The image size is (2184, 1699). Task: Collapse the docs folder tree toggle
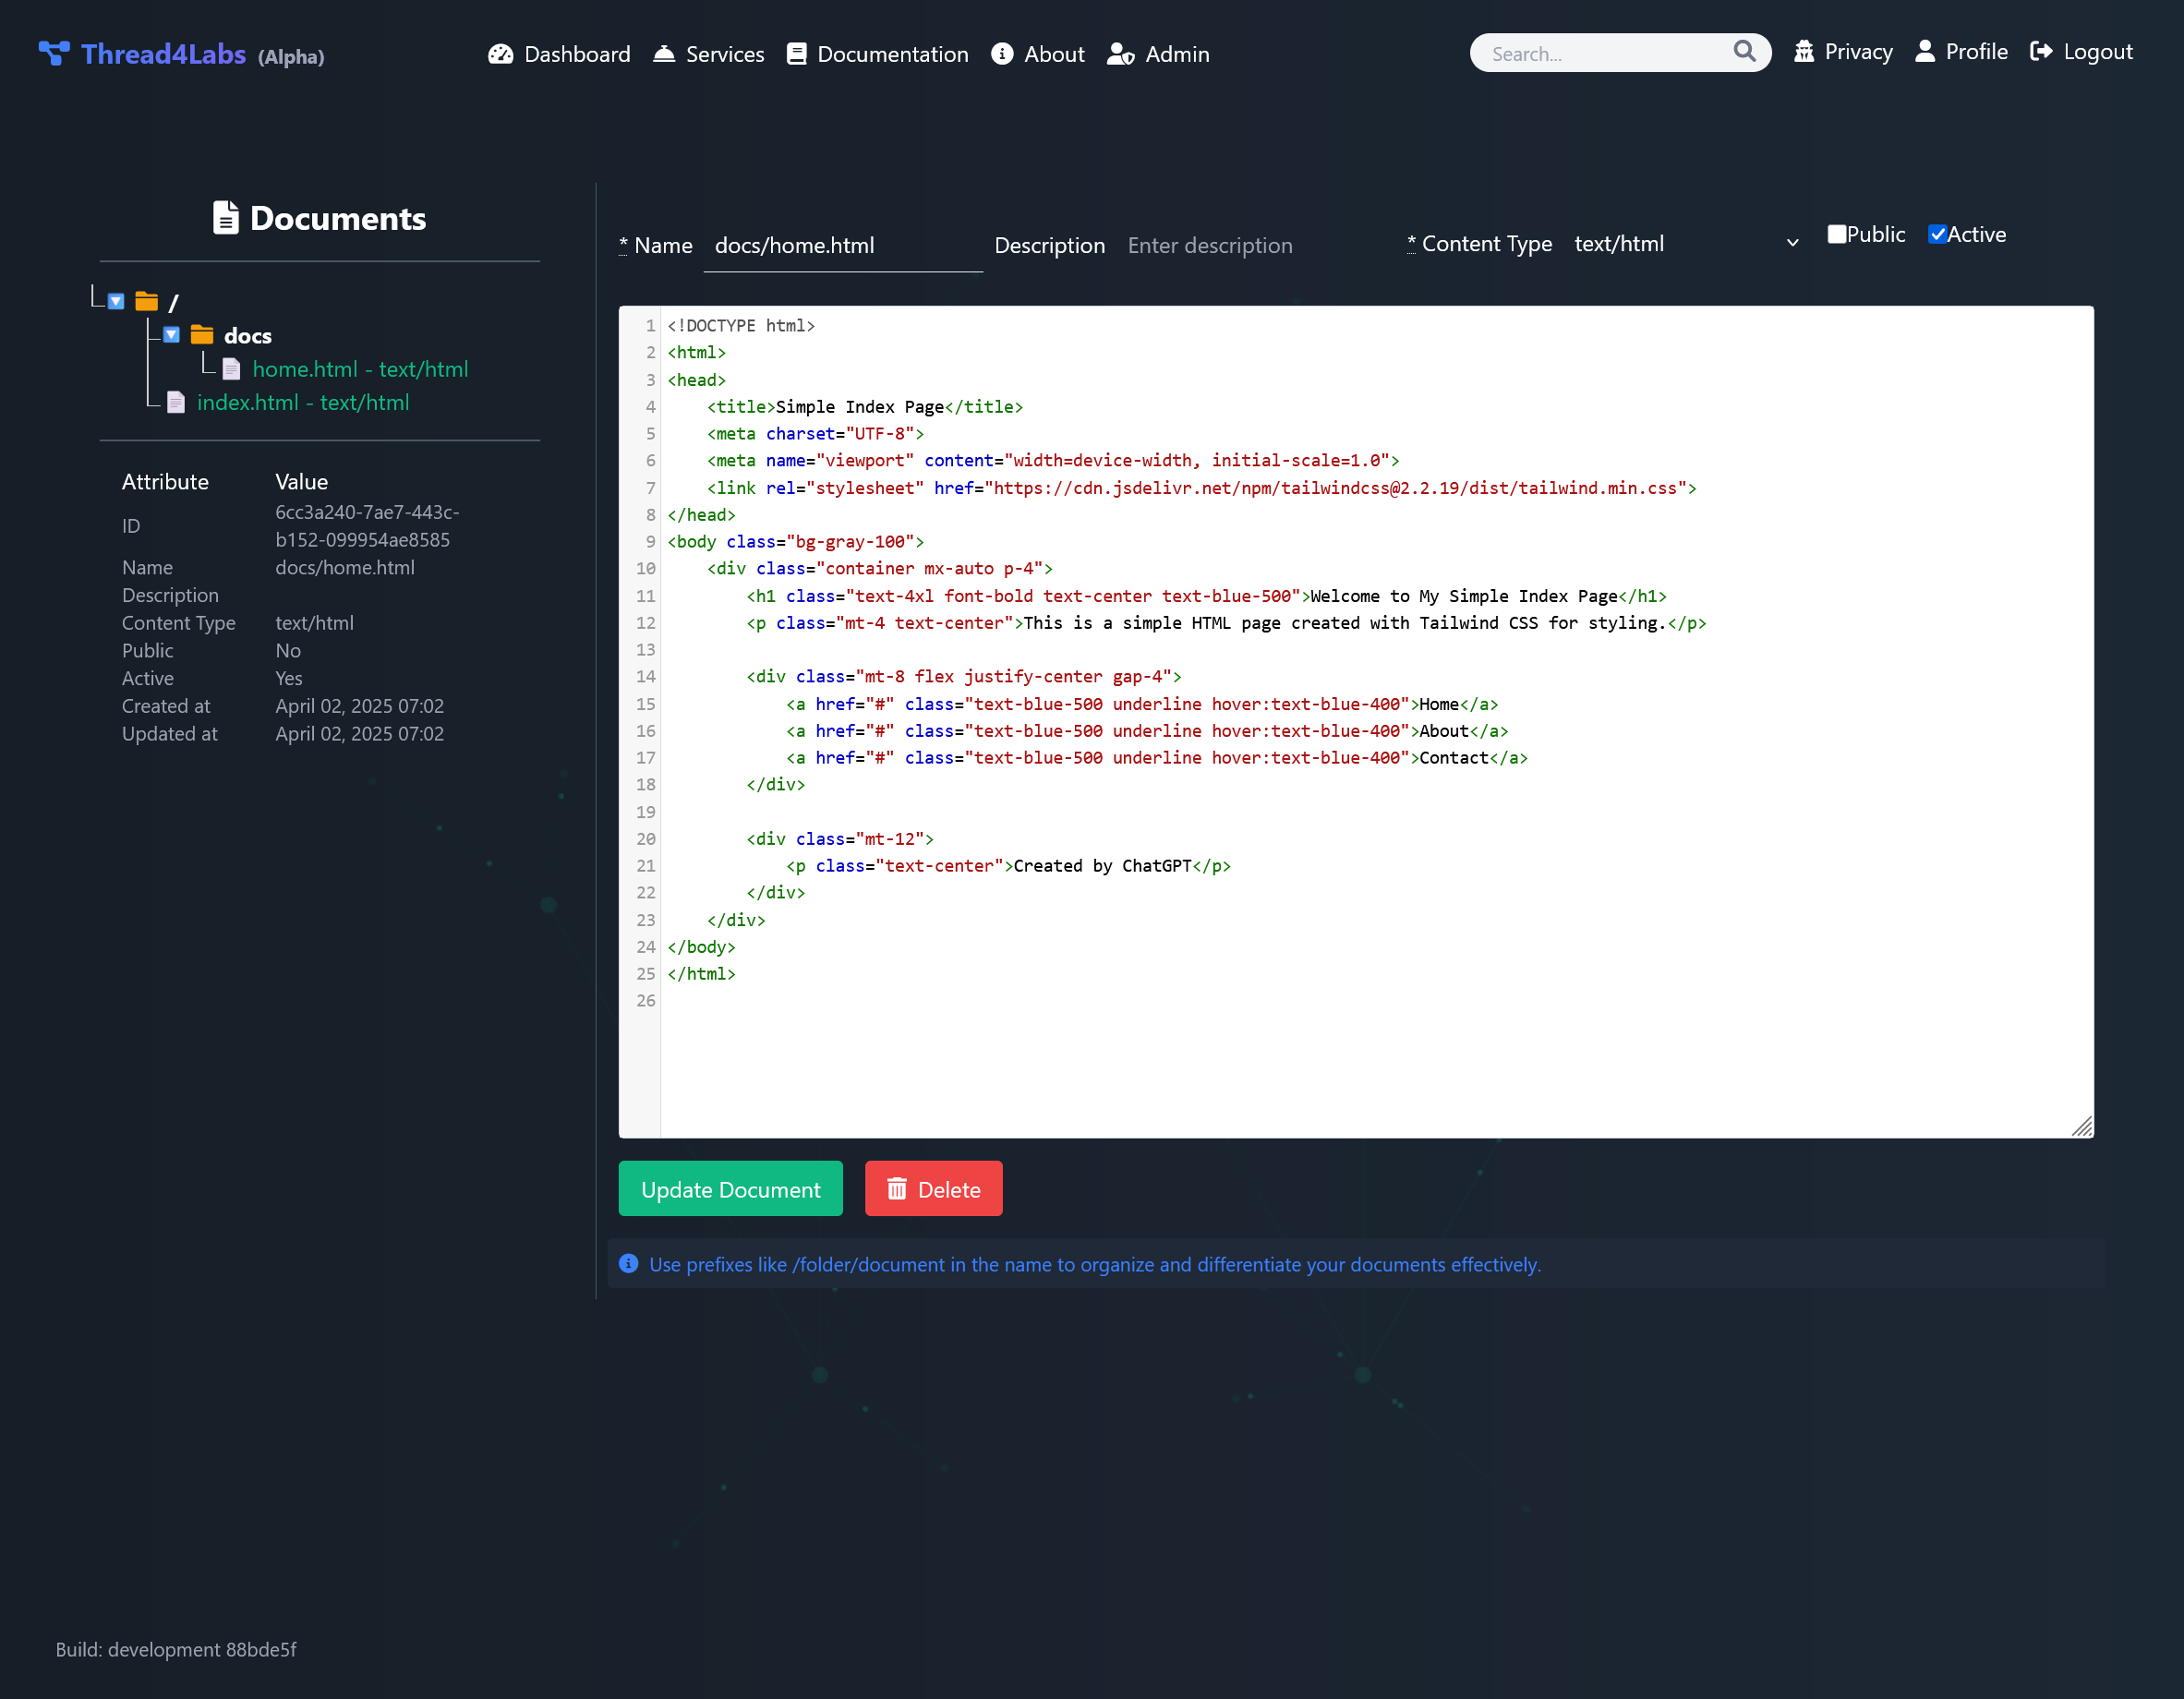click(171, 335)
